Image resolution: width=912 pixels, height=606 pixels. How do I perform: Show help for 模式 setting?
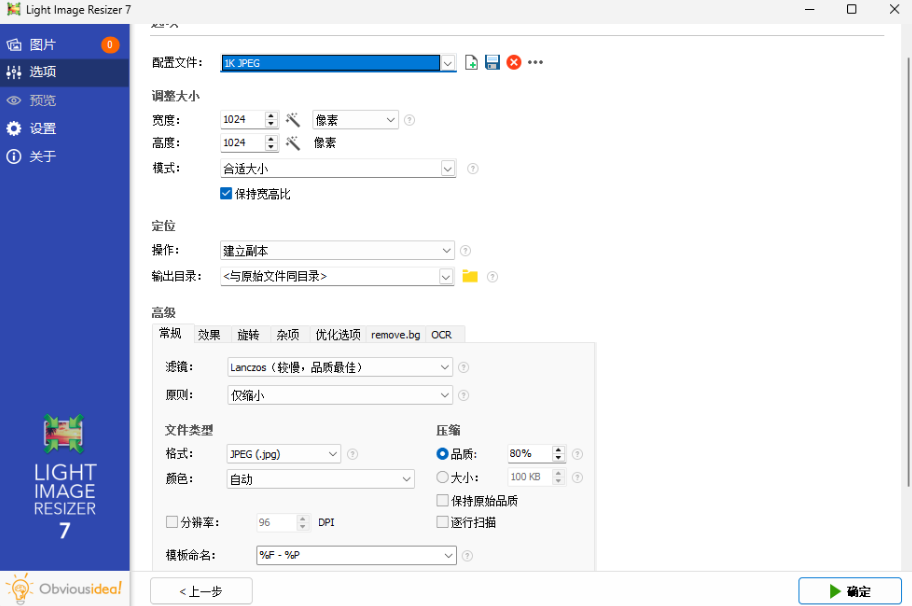[x=473, y=169]
